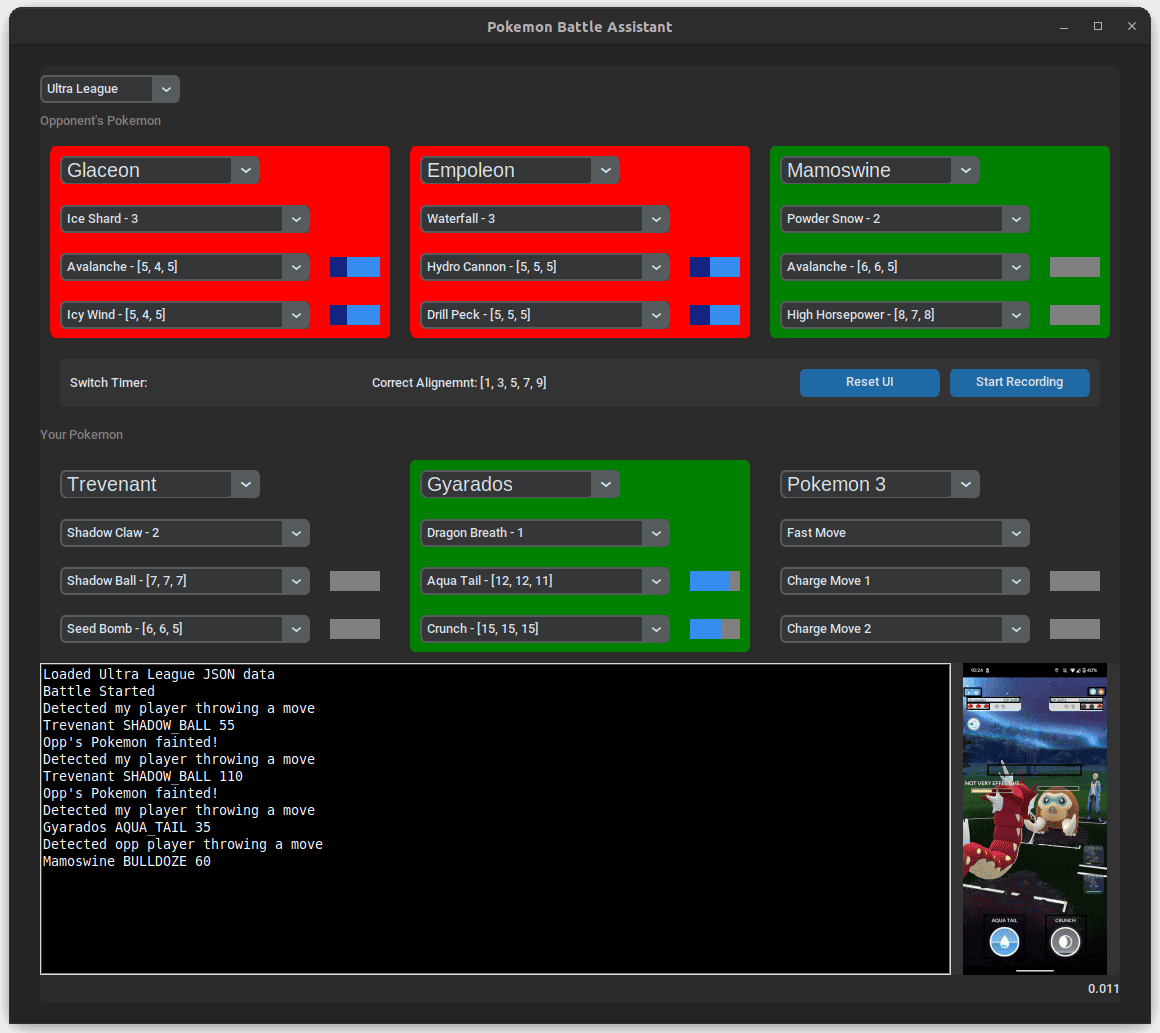
Task: Click the Correct Alignment values text
Action: [459, 383]
